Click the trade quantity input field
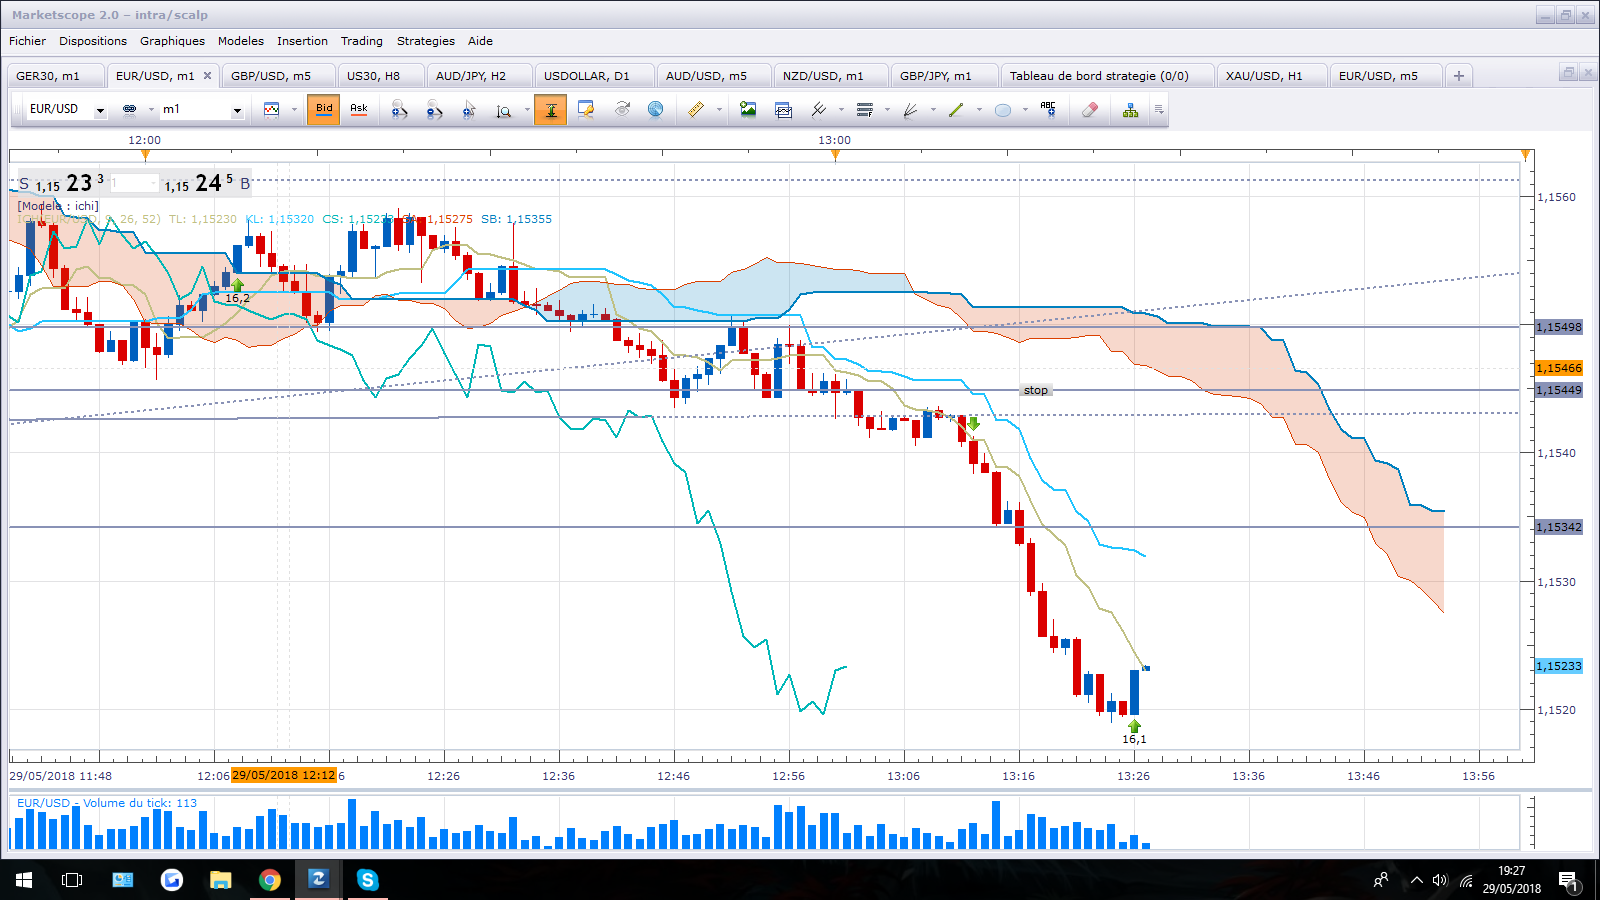 [134, 184]
